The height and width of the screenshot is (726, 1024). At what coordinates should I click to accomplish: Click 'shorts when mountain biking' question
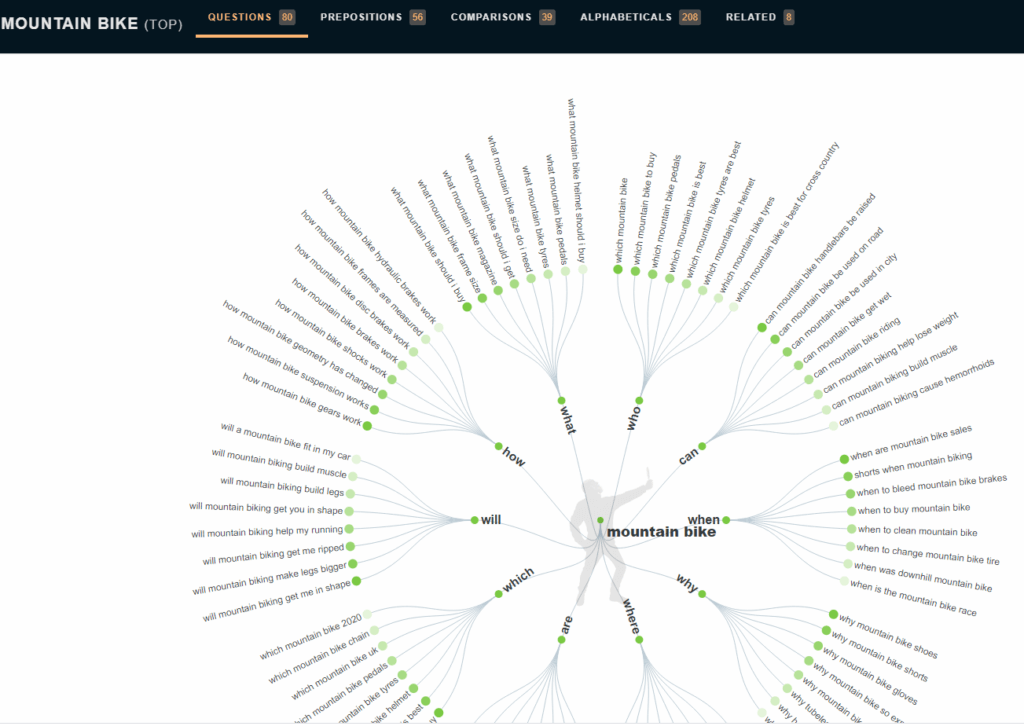913,464
